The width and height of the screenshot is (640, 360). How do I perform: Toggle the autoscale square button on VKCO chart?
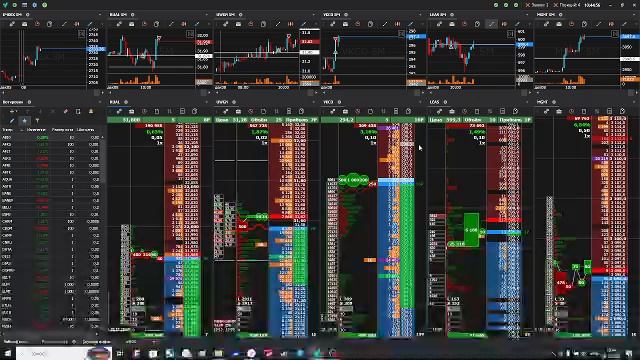coord(402,34)
